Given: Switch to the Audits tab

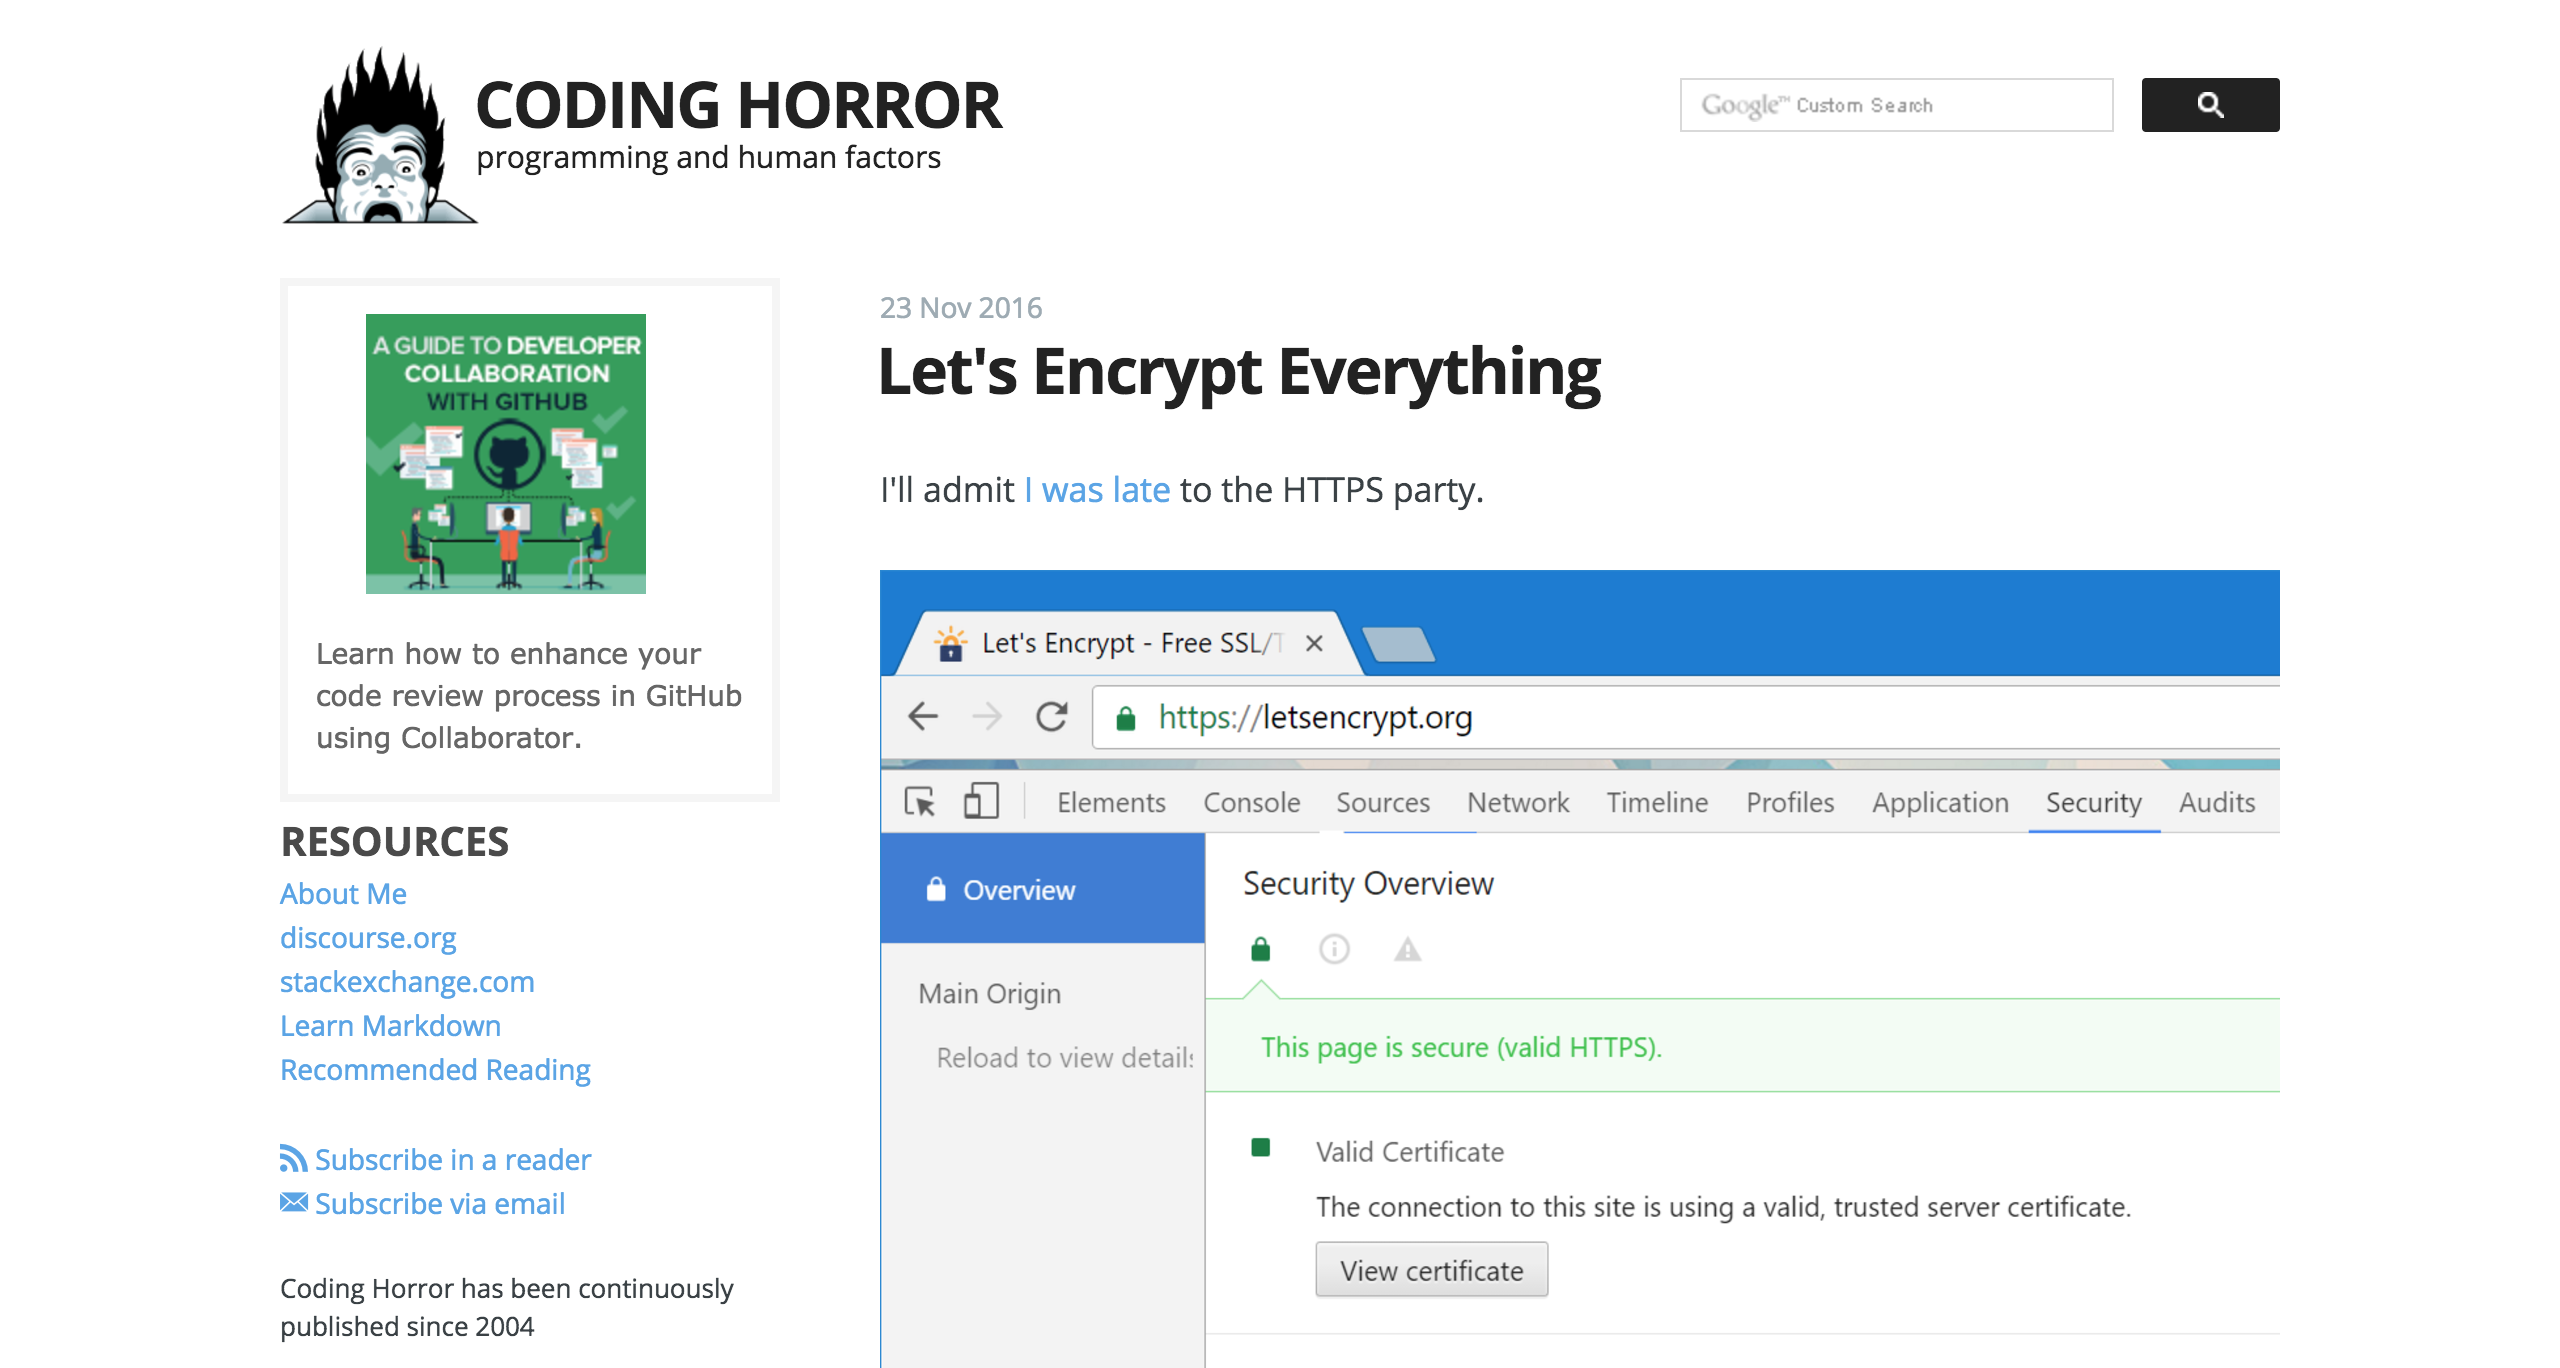Looking at the screenshot, I should click(2217, 802).
